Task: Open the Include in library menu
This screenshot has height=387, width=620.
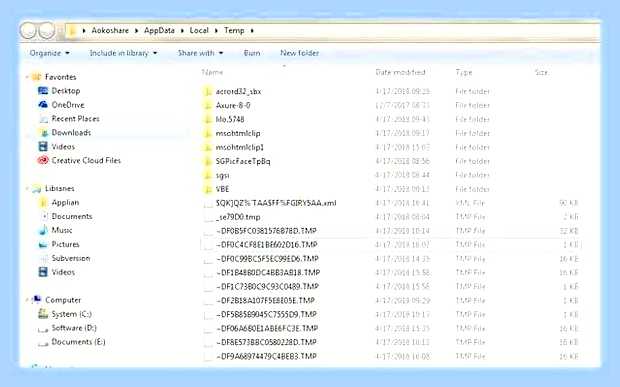Action: point(123,53)
